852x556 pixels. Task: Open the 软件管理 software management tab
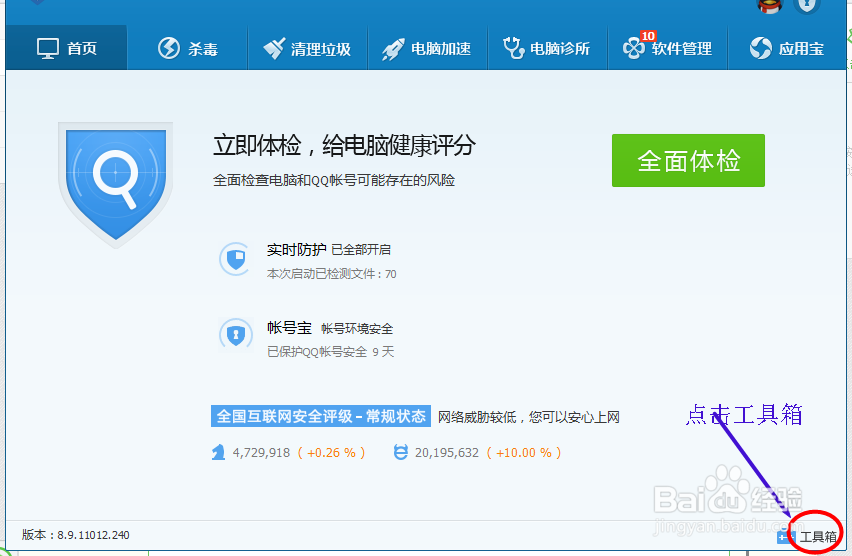(x=667, y=48)
